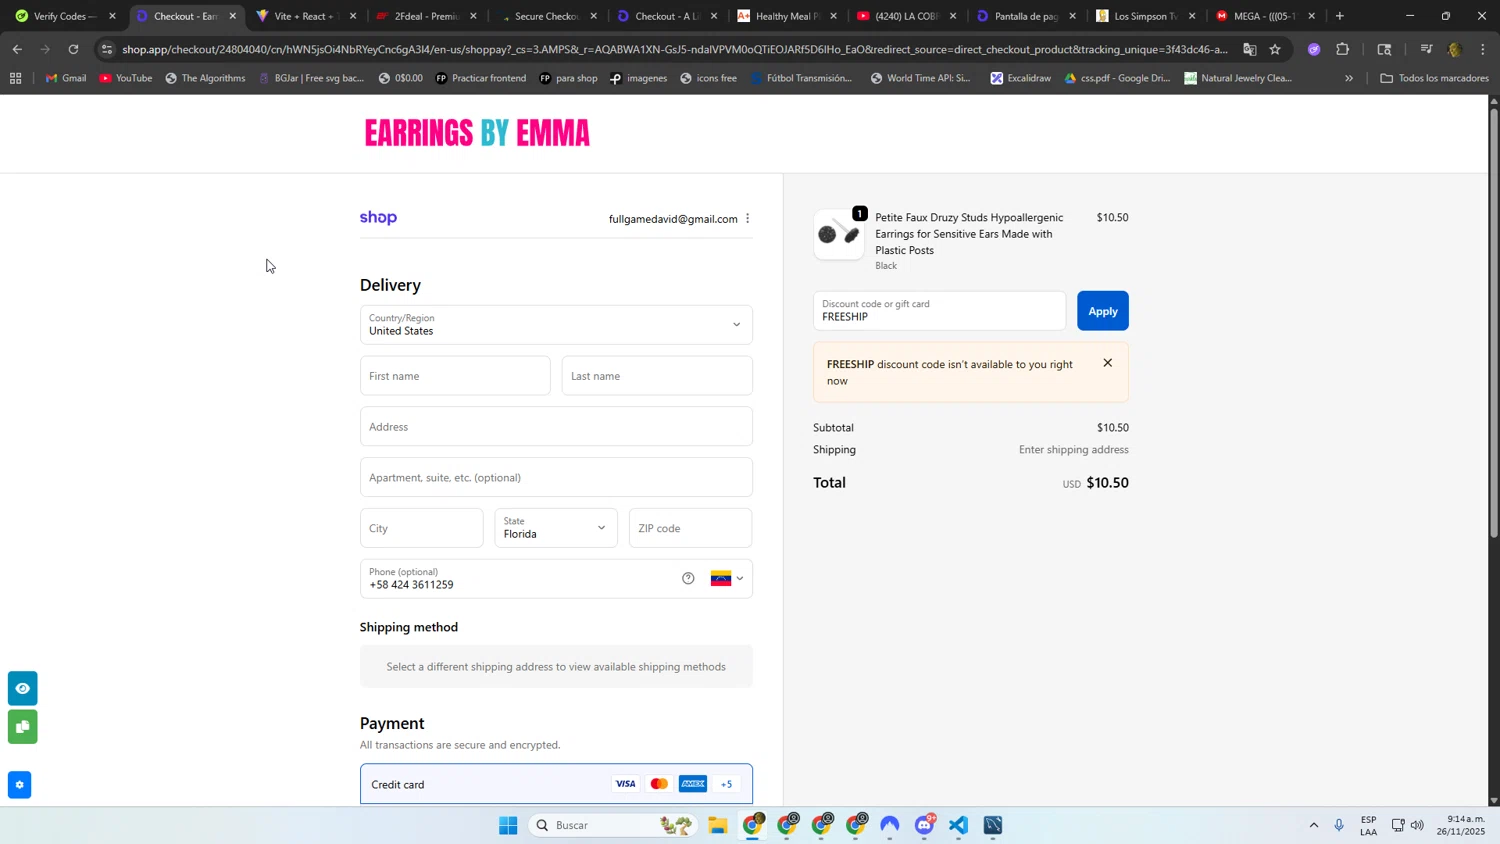Click the page vertical scrollbar

(1494, 323)
